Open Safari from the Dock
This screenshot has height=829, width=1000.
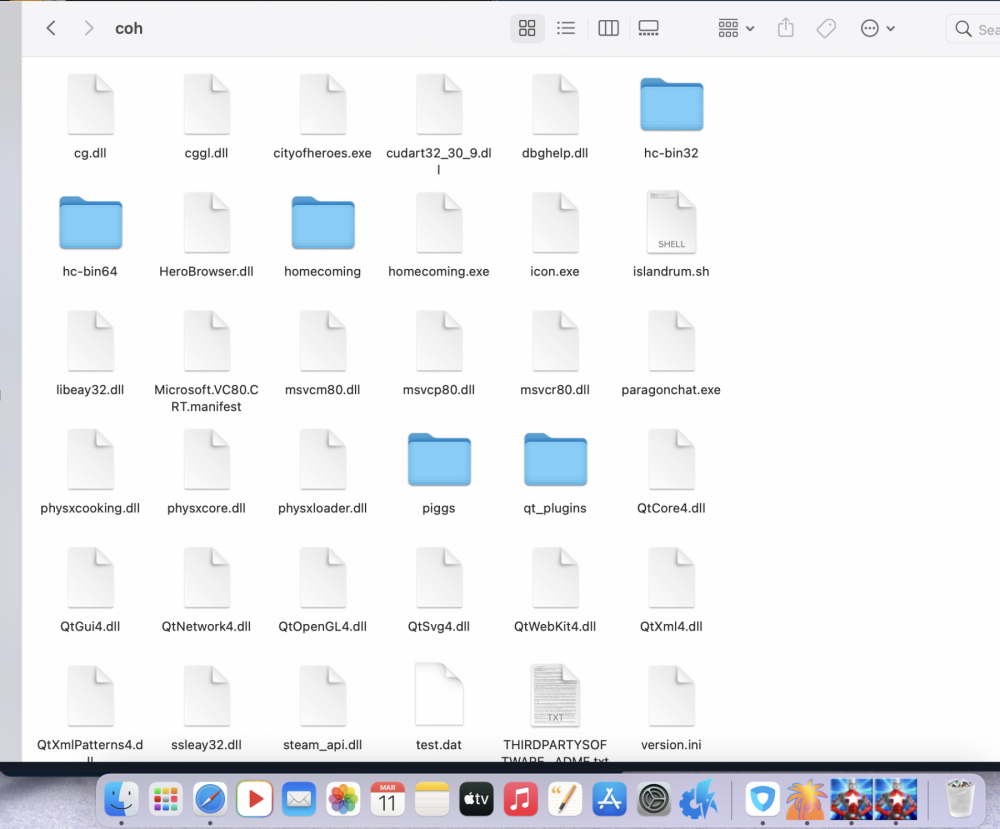pos(210,799)
